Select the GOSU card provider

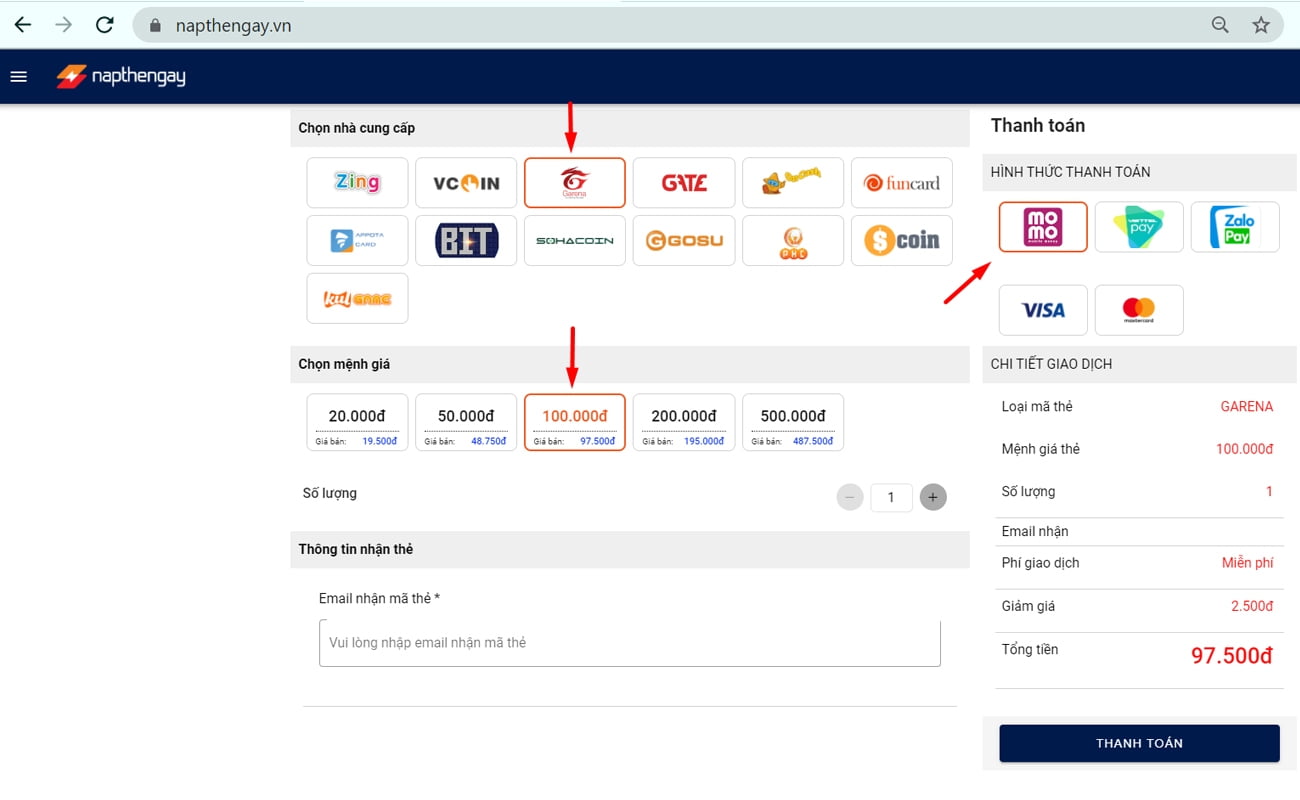point(684,241)
